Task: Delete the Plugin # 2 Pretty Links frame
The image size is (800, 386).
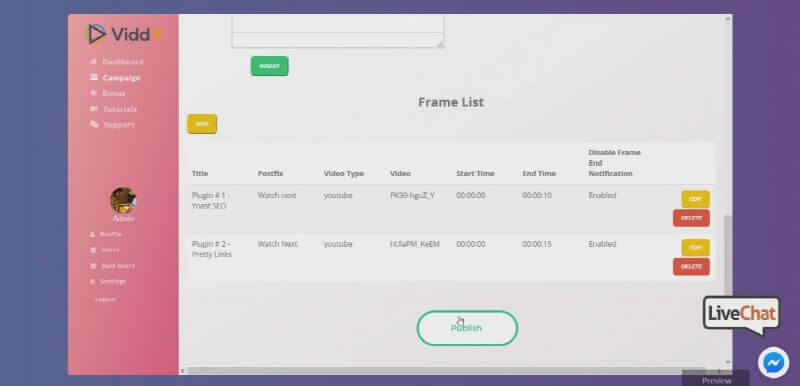Action: tap(691, 267)
